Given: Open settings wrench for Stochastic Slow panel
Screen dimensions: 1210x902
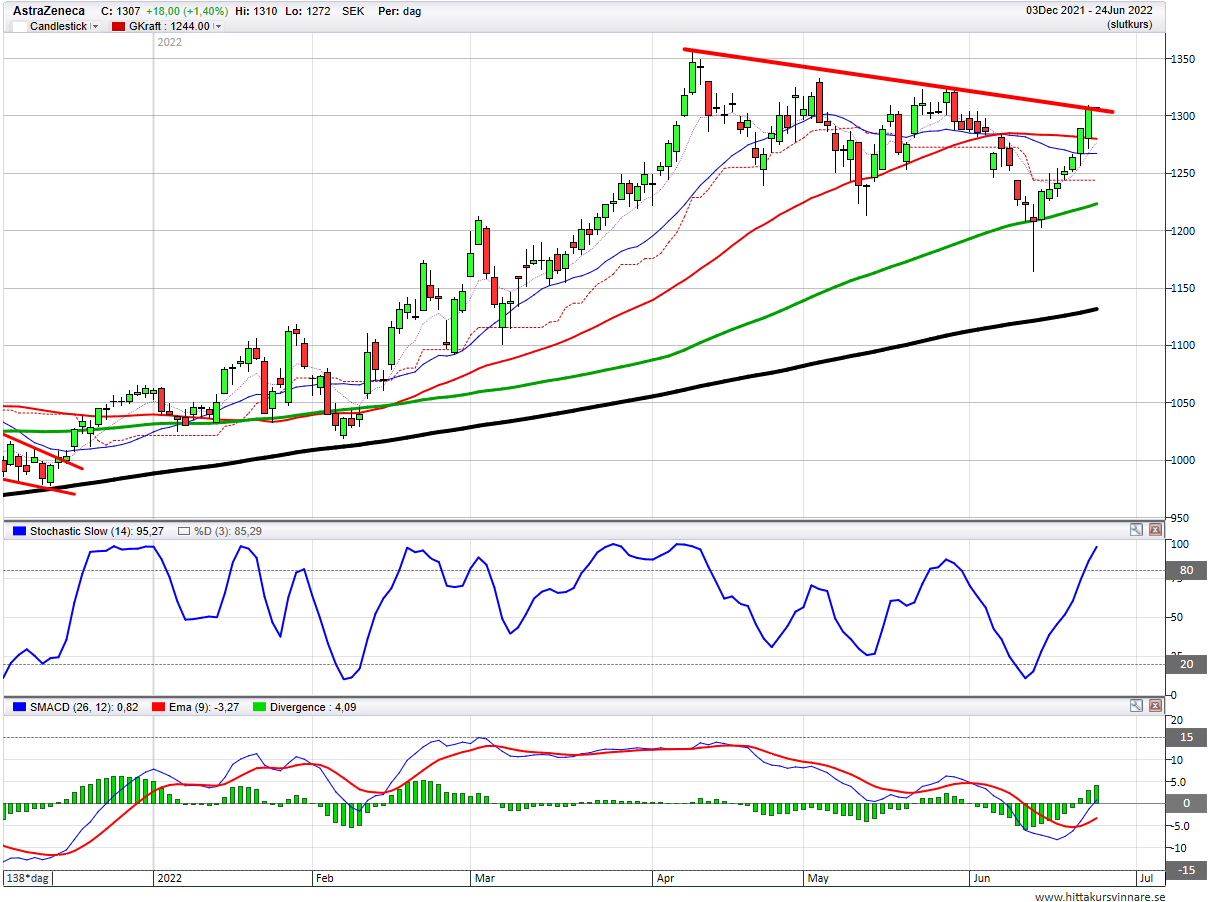Looking at the screenshot, I should [1136, 530].
